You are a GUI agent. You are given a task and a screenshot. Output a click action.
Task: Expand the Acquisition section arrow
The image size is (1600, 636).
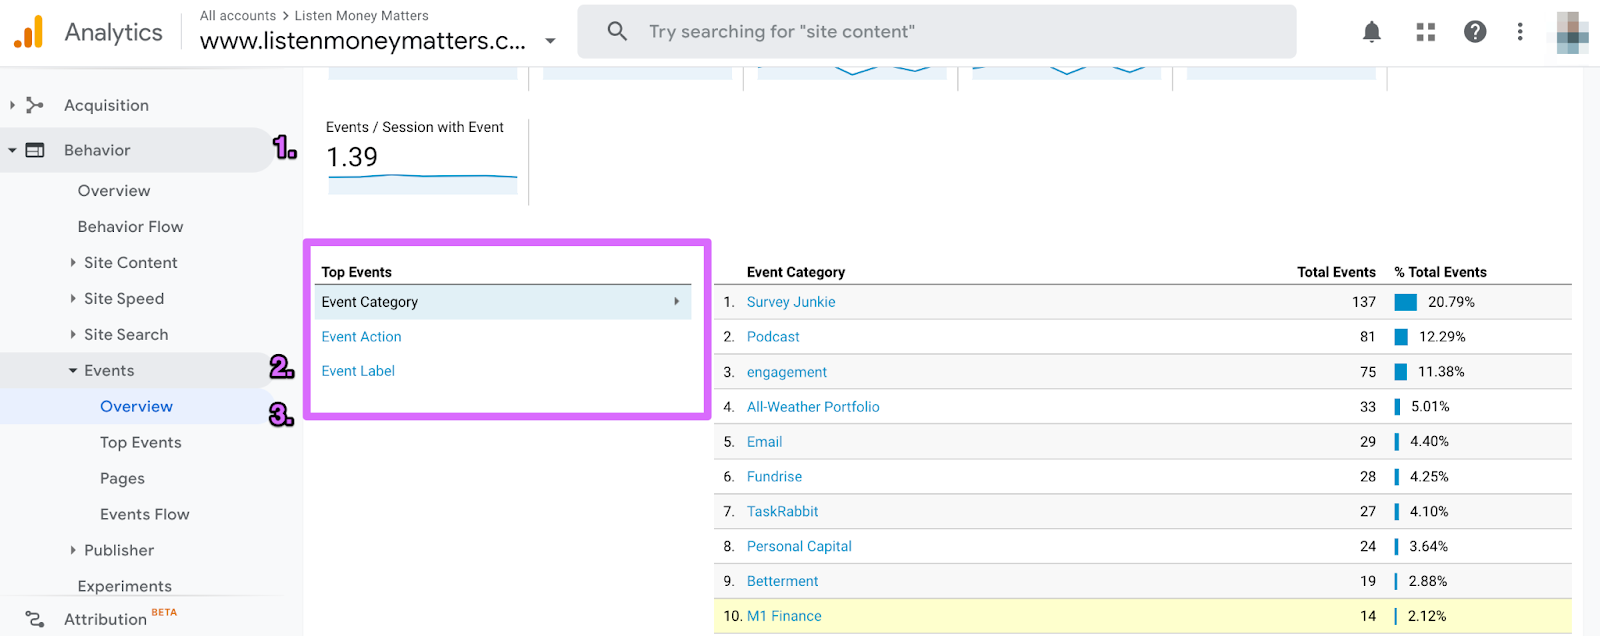click(12, 105)
